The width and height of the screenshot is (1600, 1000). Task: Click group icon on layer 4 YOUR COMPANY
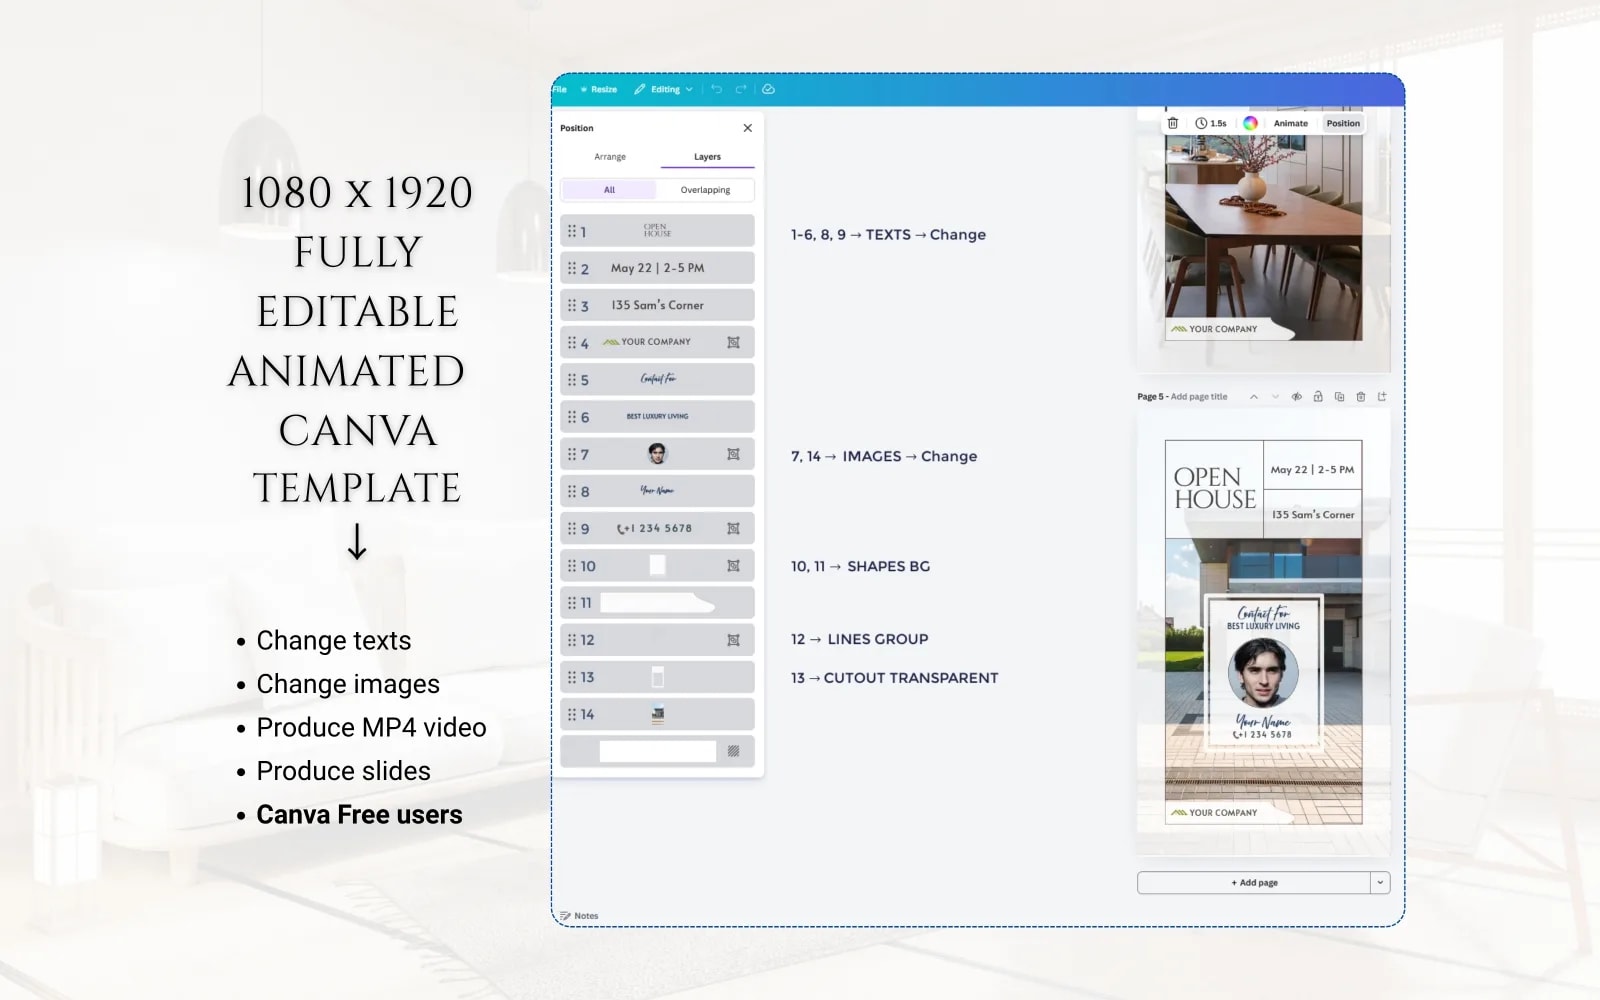click(733, 342)
